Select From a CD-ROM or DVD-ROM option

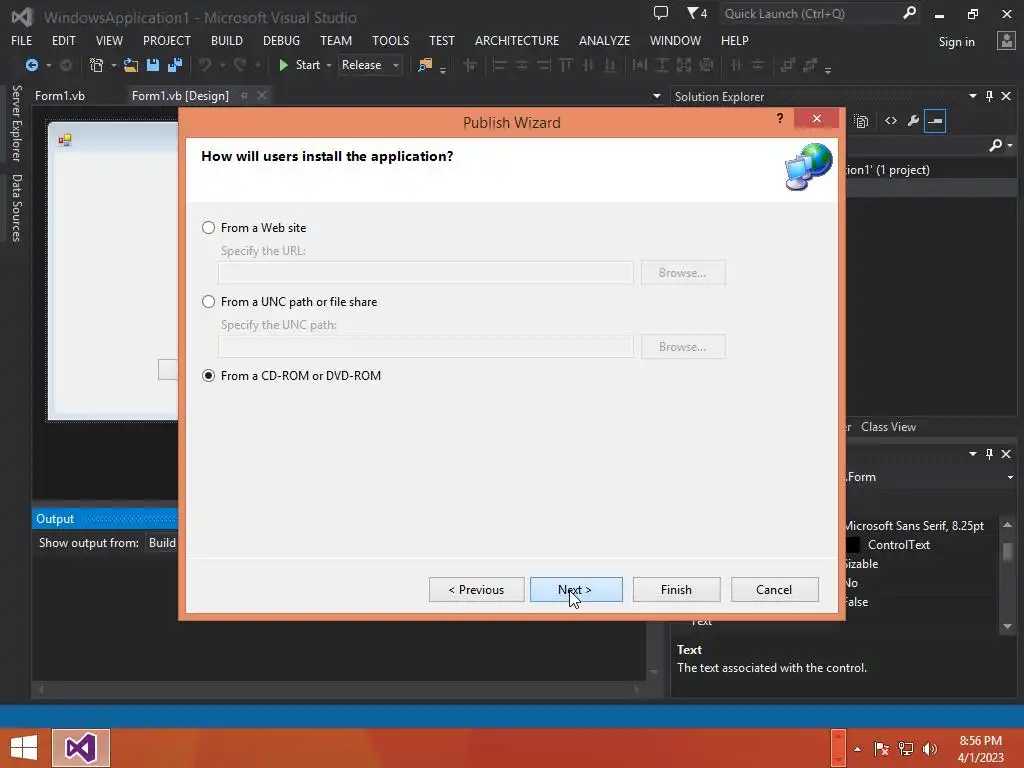click(x=208, y=376)
